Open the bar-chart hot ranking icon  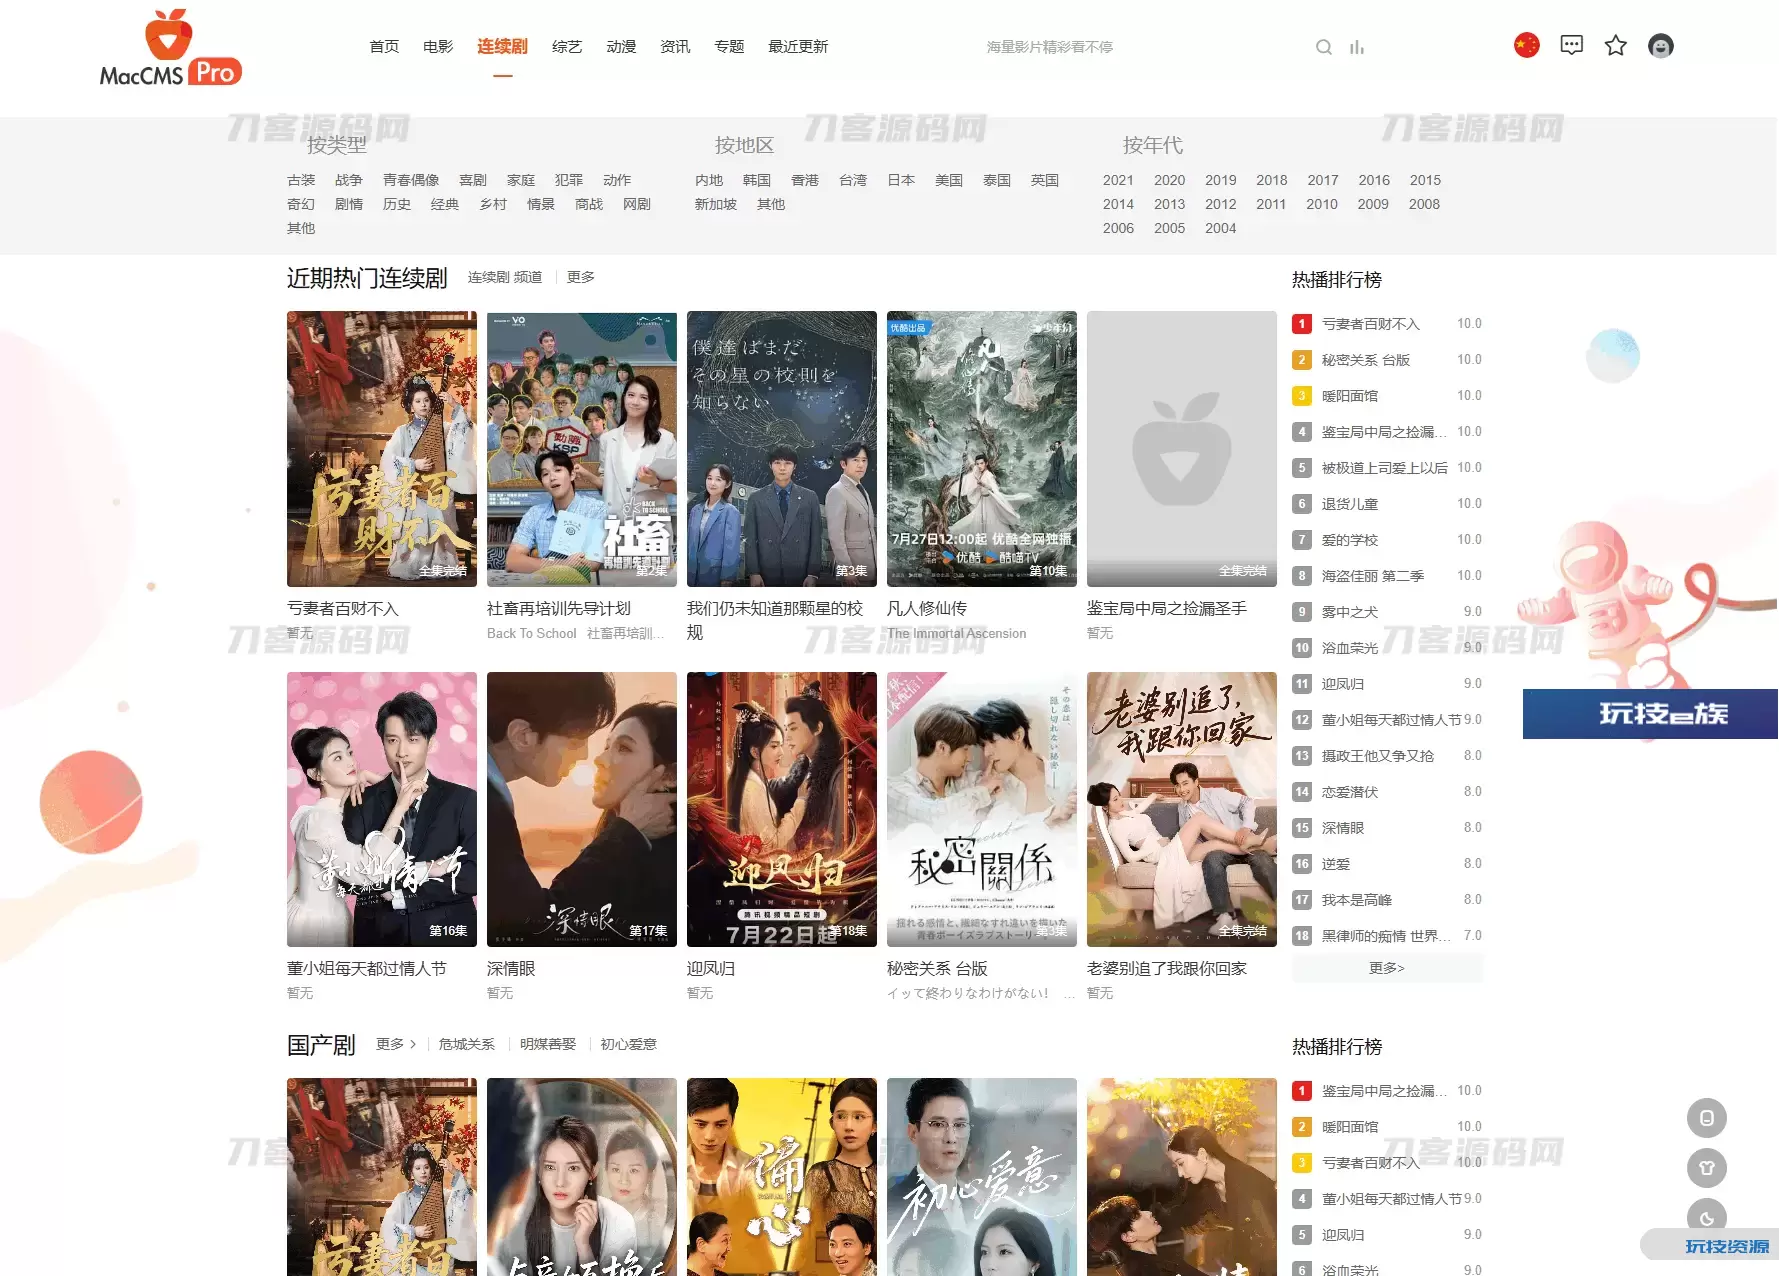click(x=1356, y=47)
